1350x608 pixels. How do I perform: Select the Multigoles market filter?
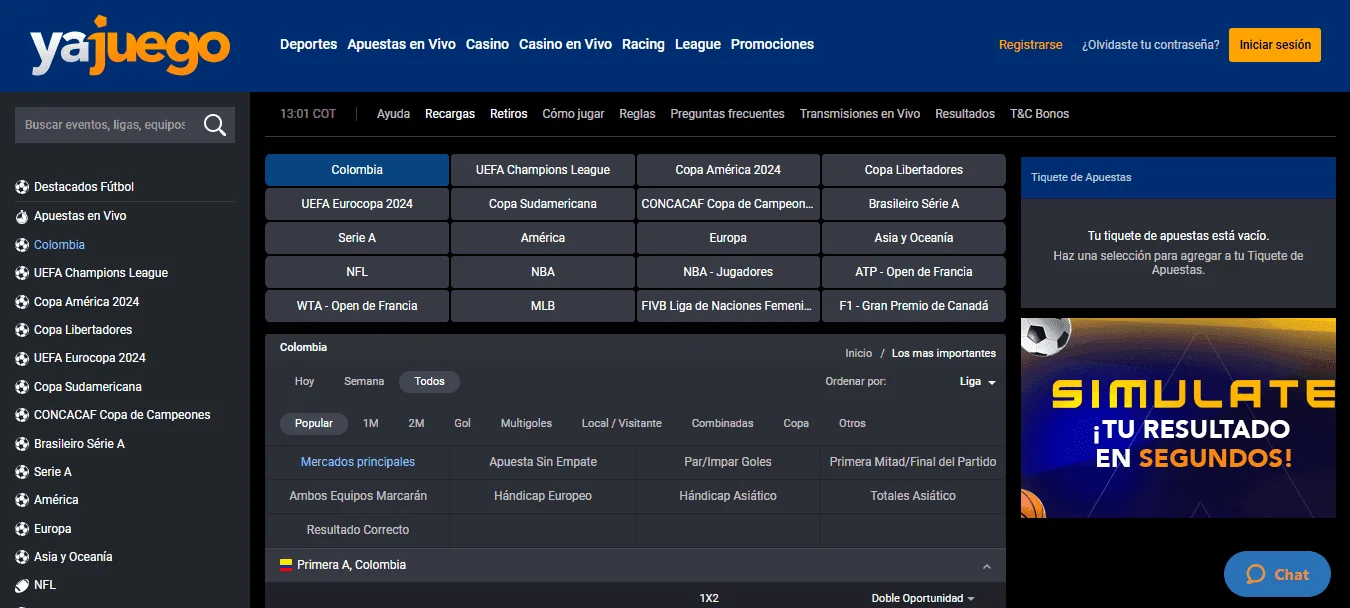[526, 423]
